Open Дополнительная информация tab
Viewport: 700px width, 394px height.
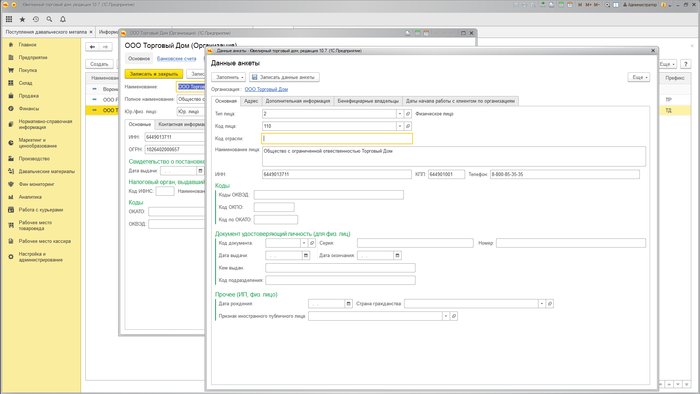click(298, 101)
